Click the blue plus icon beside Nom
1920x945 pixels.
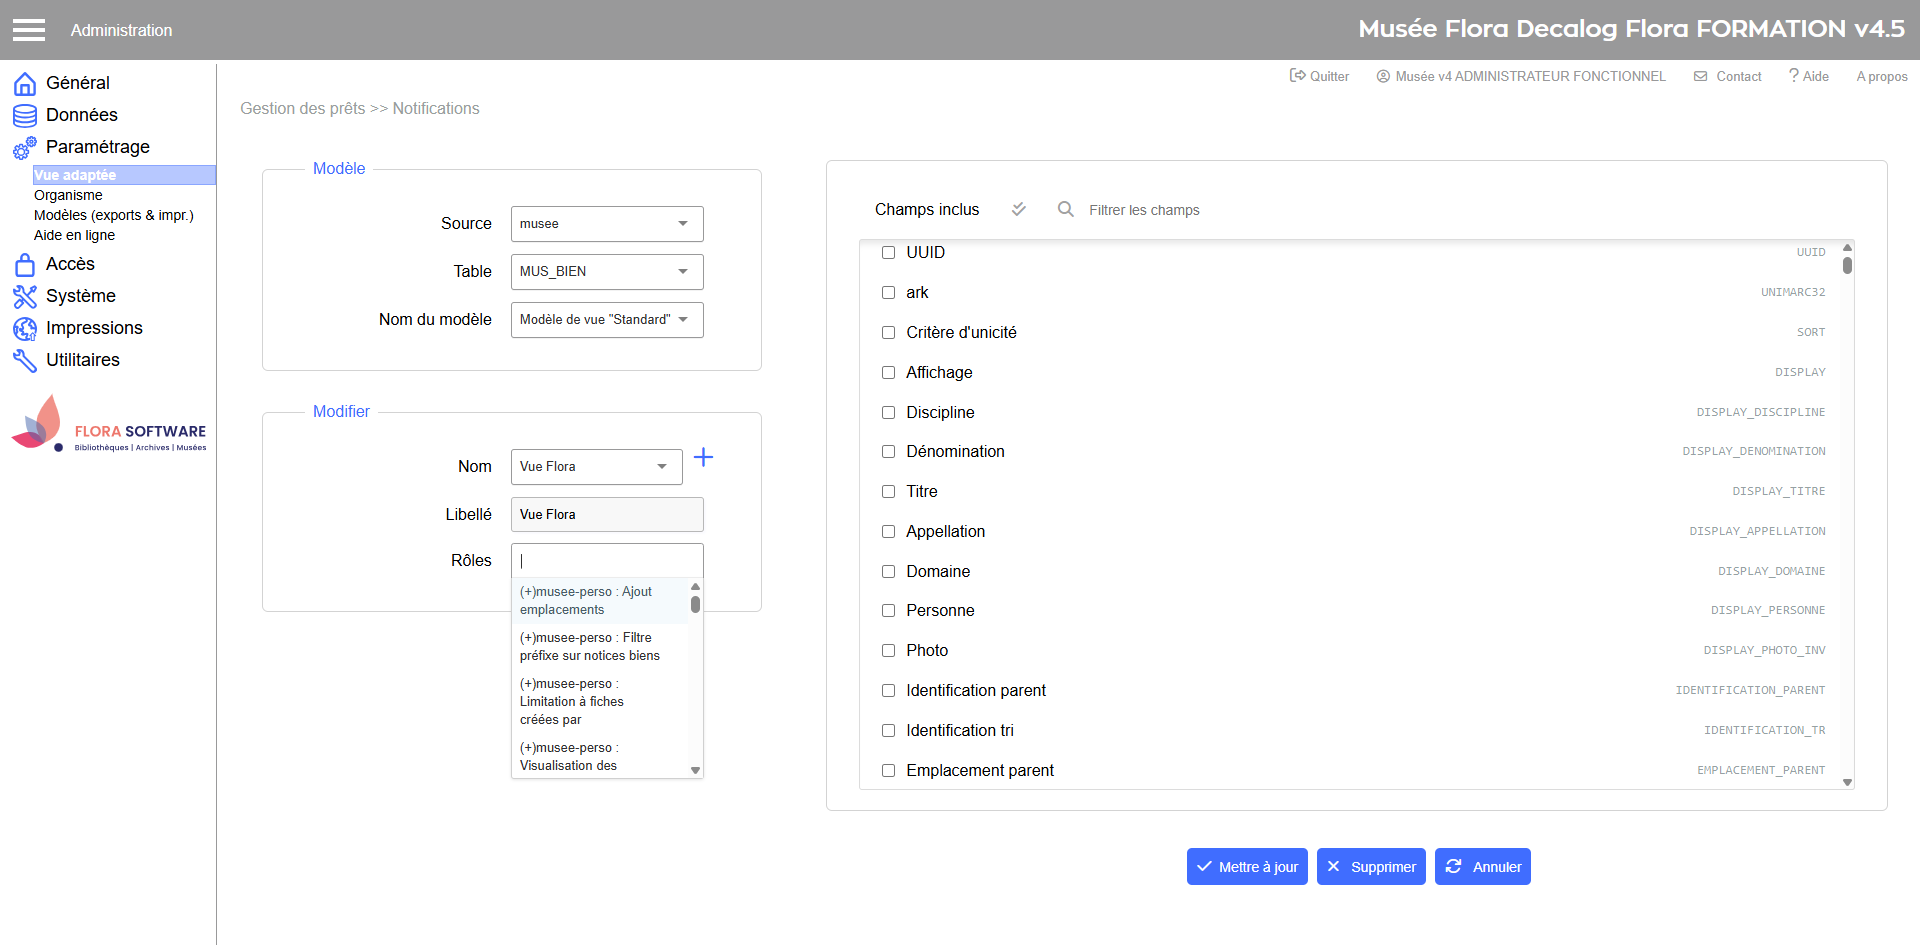704,457
